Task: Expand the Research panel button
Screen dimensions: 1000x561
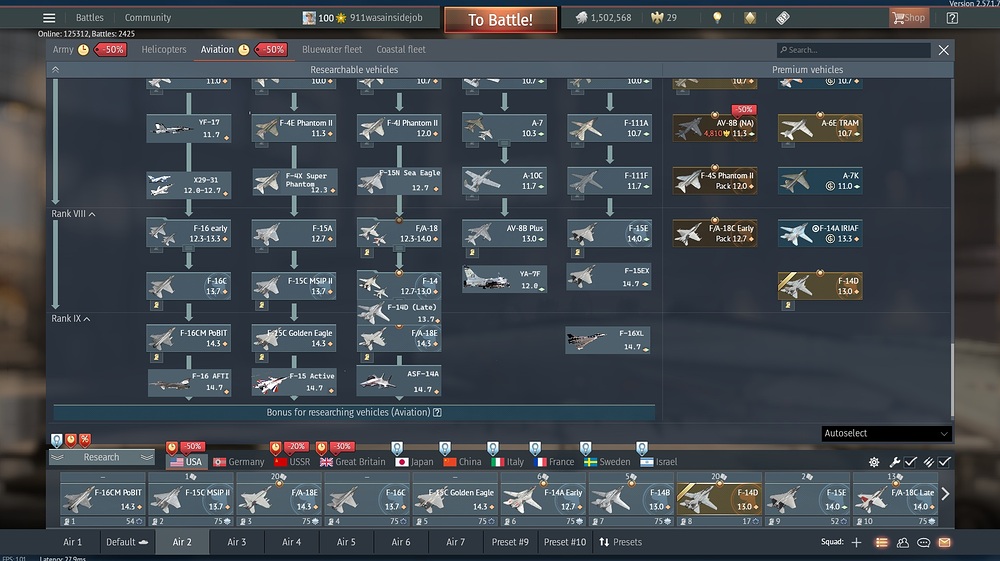Action: click(101, 457)
